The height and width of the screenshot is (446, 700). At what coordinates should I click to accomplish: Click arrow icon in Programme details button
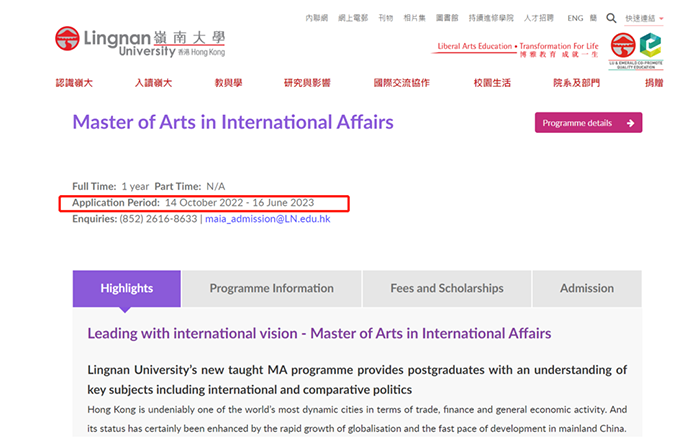click(630, 123)
